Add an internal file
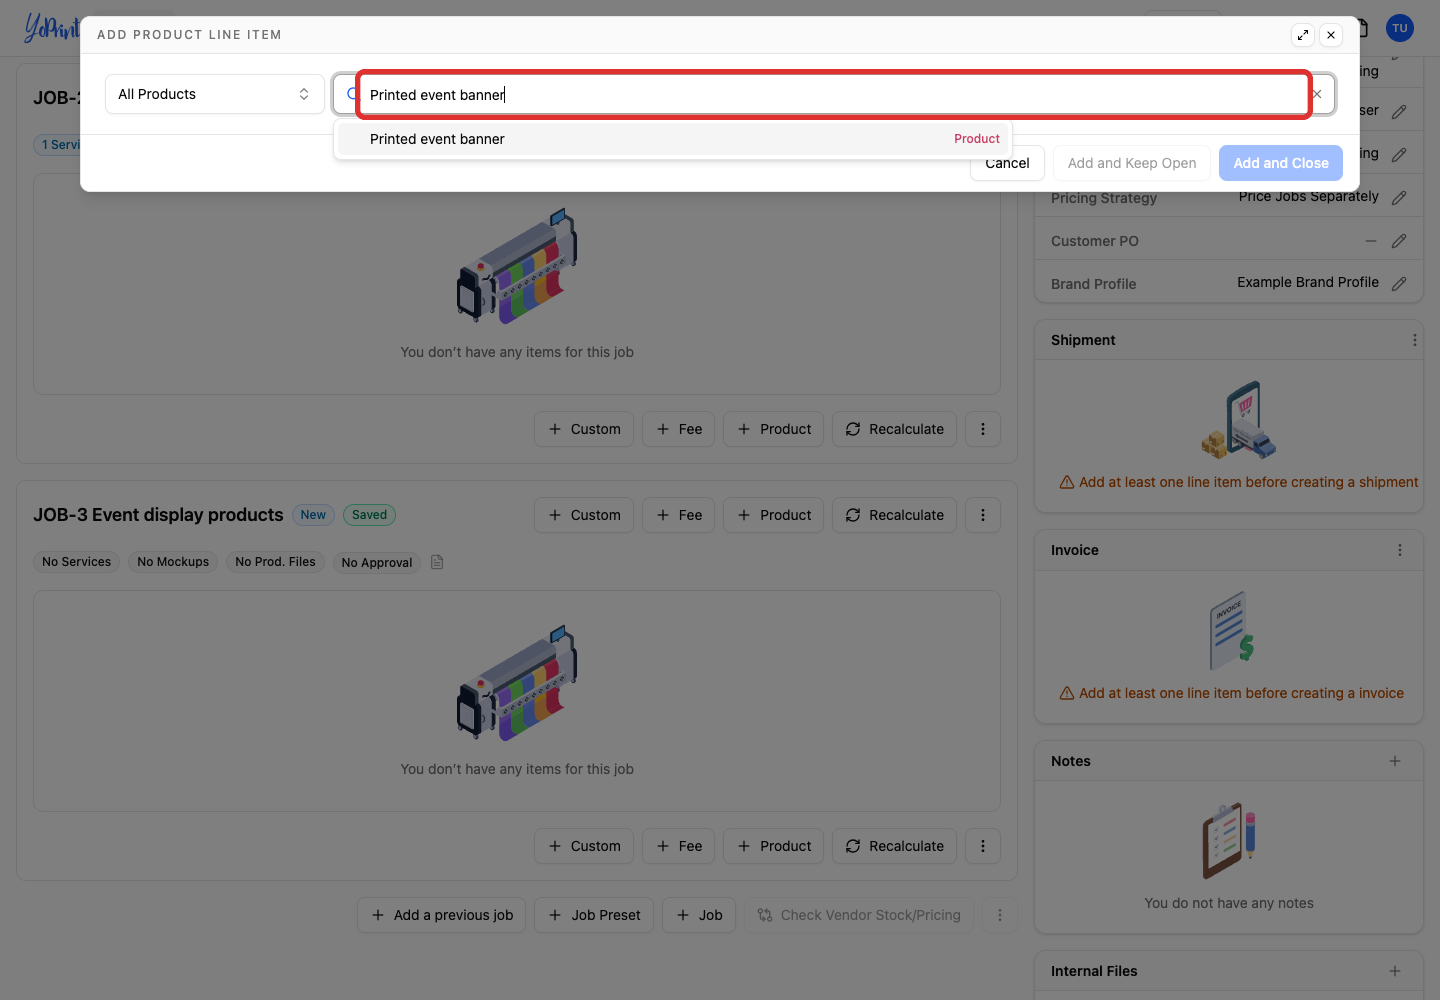 click(x=1395, y=971)
